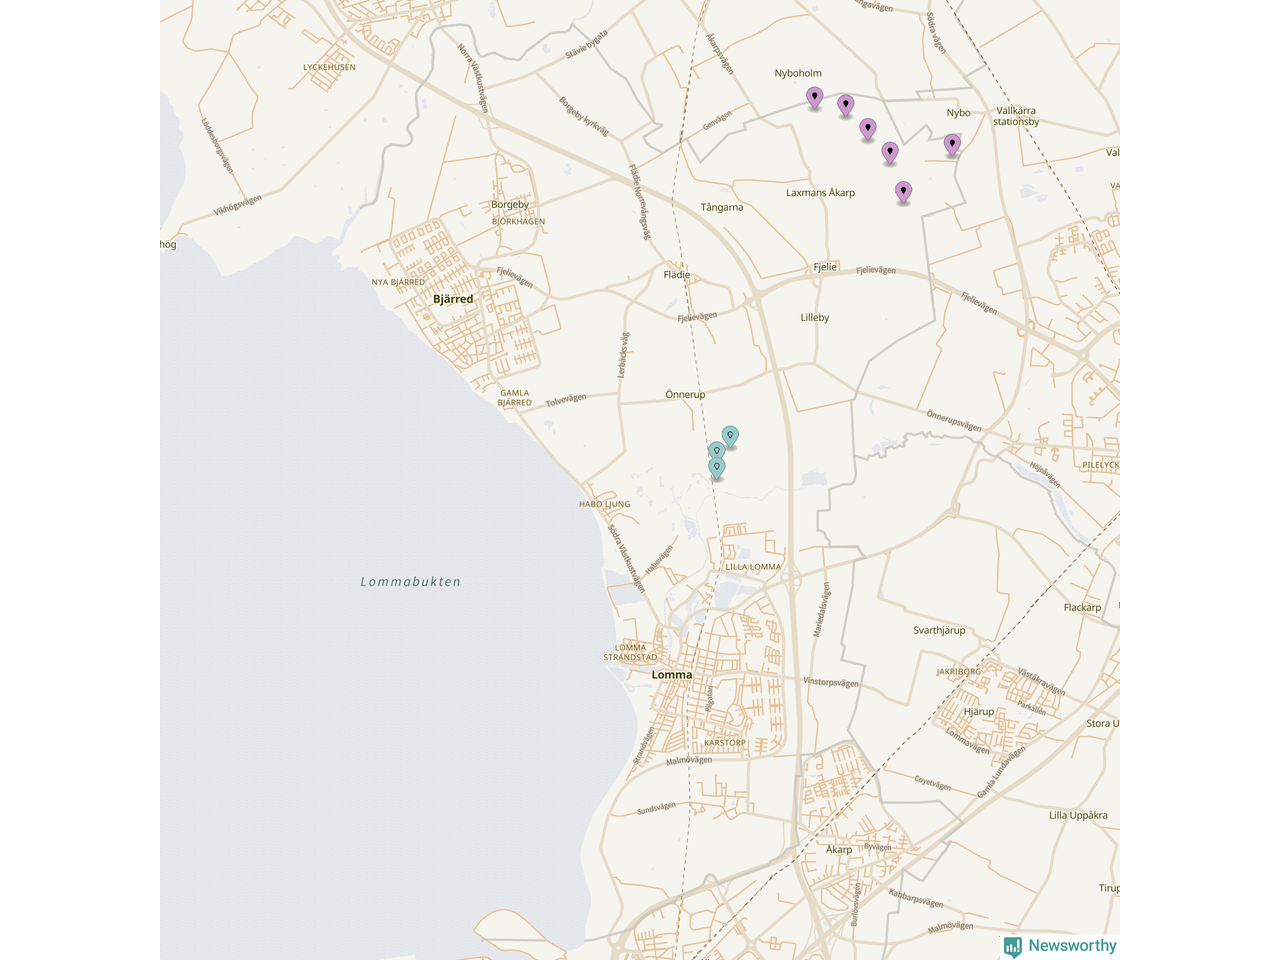The image size is (1280, 960).
Task: Select the second purple pin in the diagonal row from Nyboholm
Action: (x=845, y=106)
